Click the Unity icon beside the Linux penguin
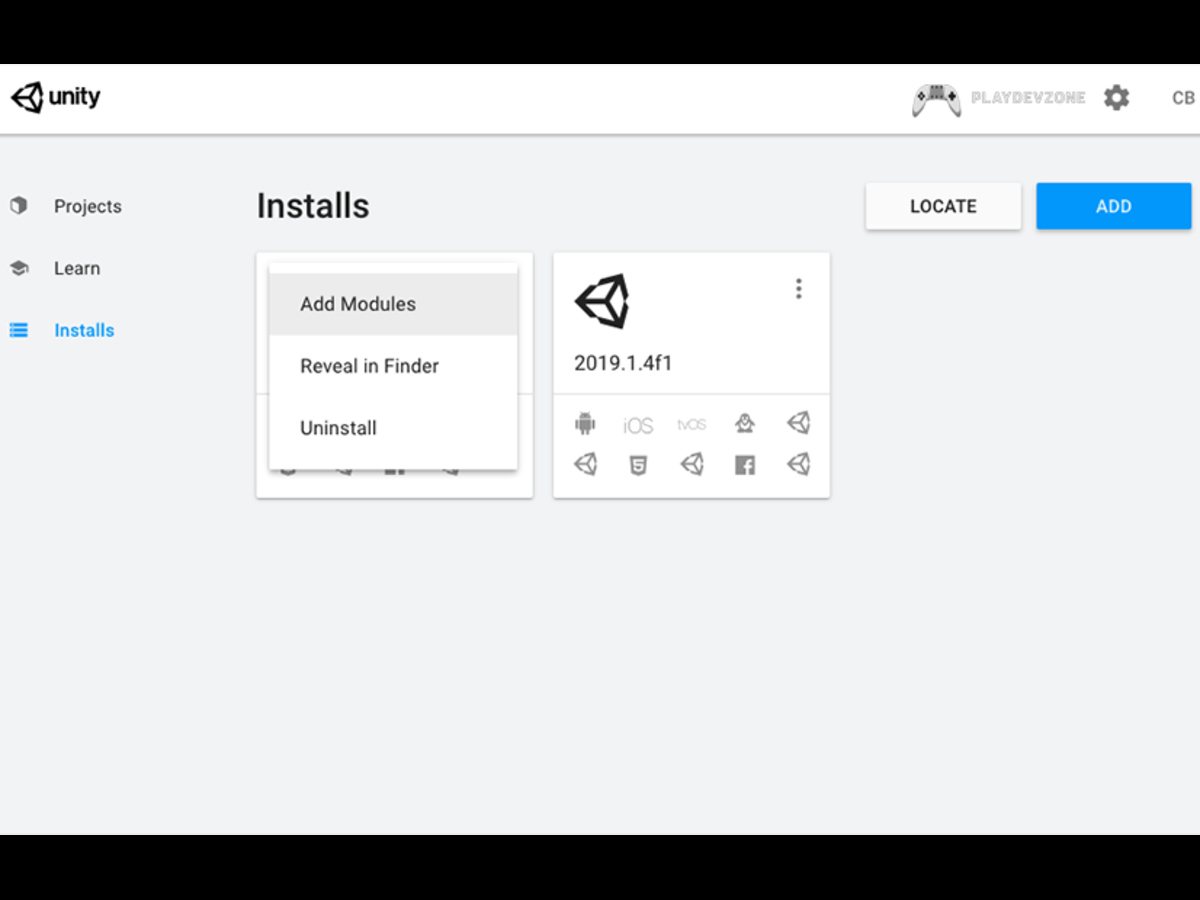 pyautogui.click(x=798, y=424)
